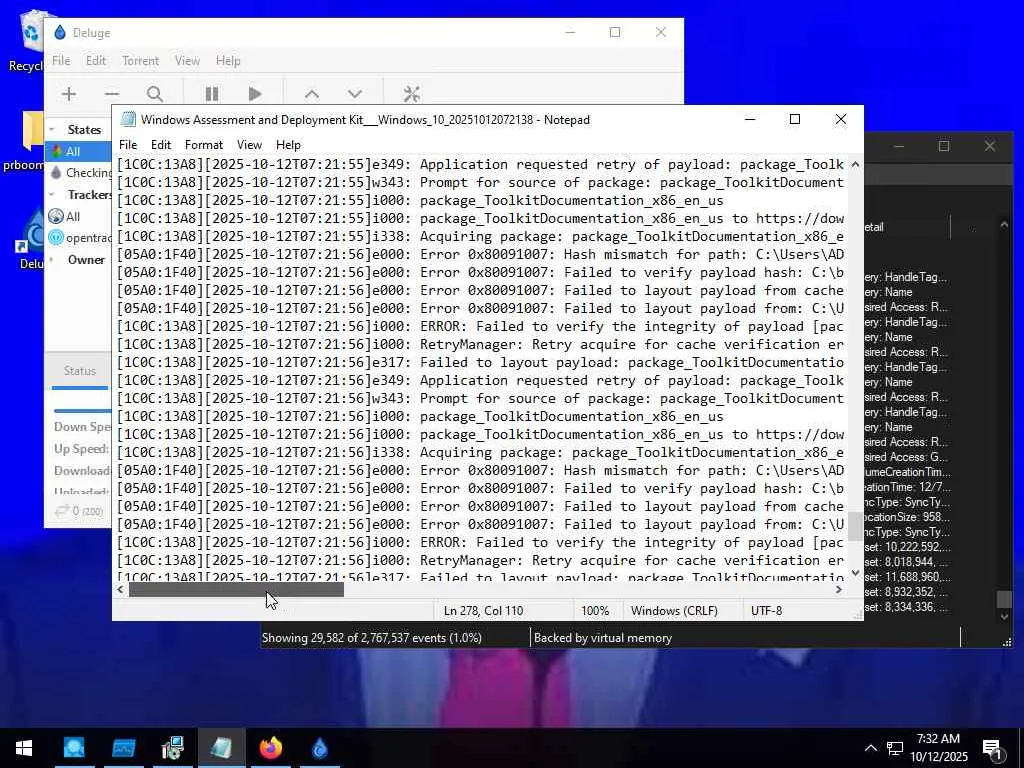1024x768 pixels.
Task: Click 'Showing 29,582 of 2,767,537 events' status
Action: pyautogui.click(x=372, y=638)
